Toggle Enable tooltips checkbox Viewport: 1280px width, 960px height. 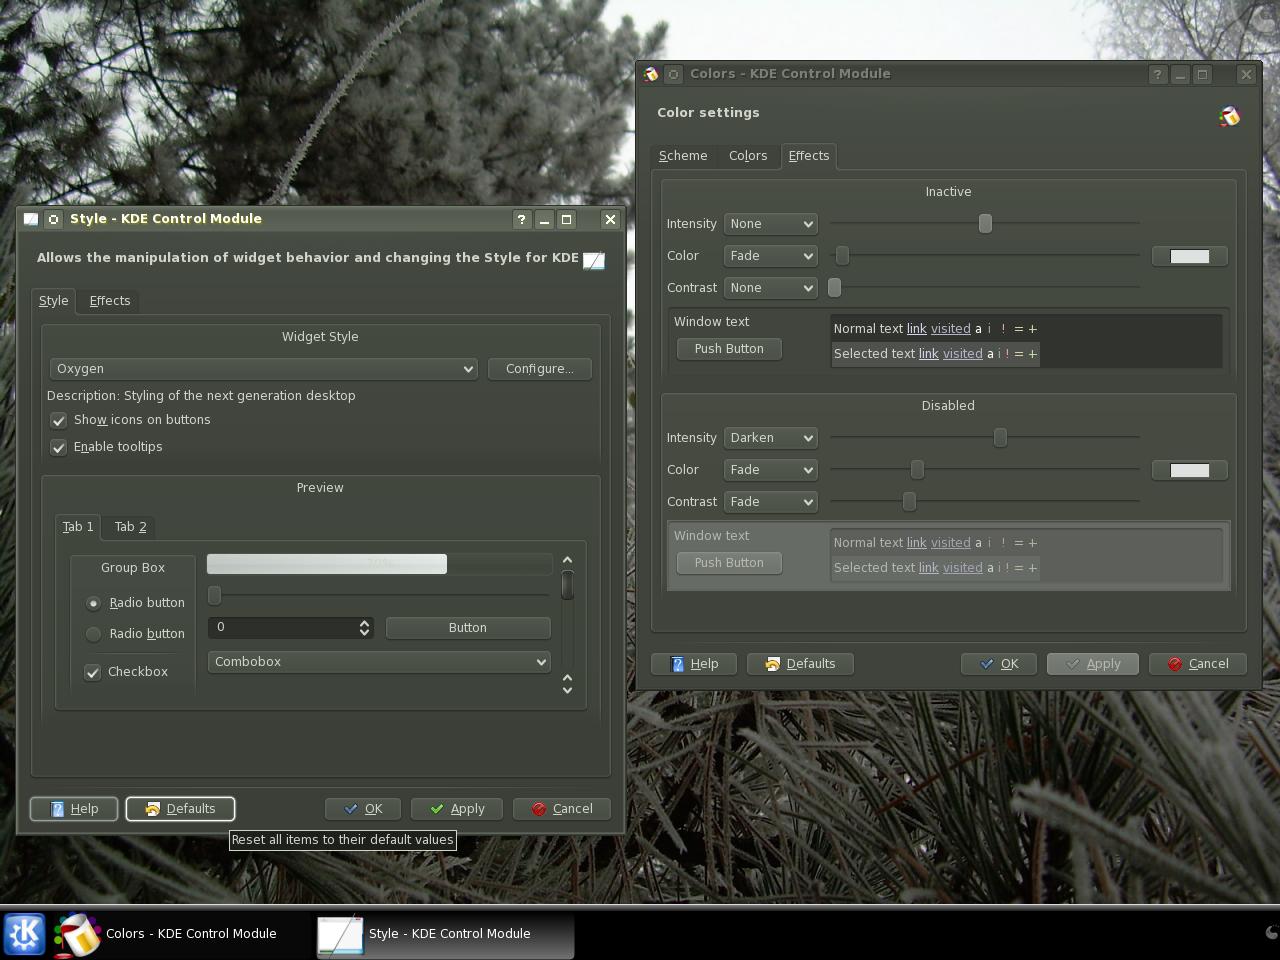click(x=59, y=447)
